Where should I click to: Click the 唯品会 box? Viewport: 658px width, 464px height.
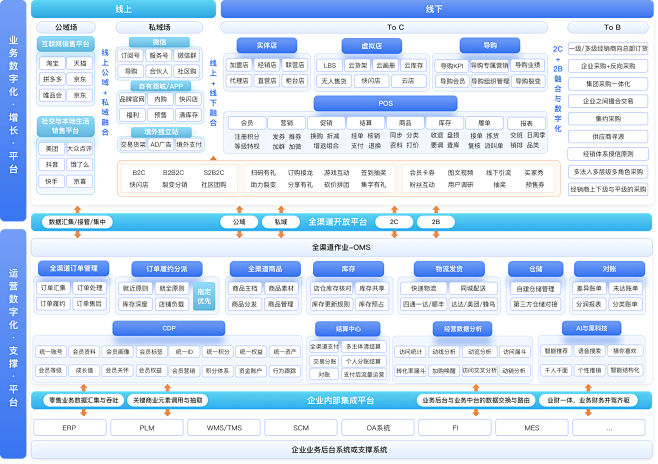[52, 95]
